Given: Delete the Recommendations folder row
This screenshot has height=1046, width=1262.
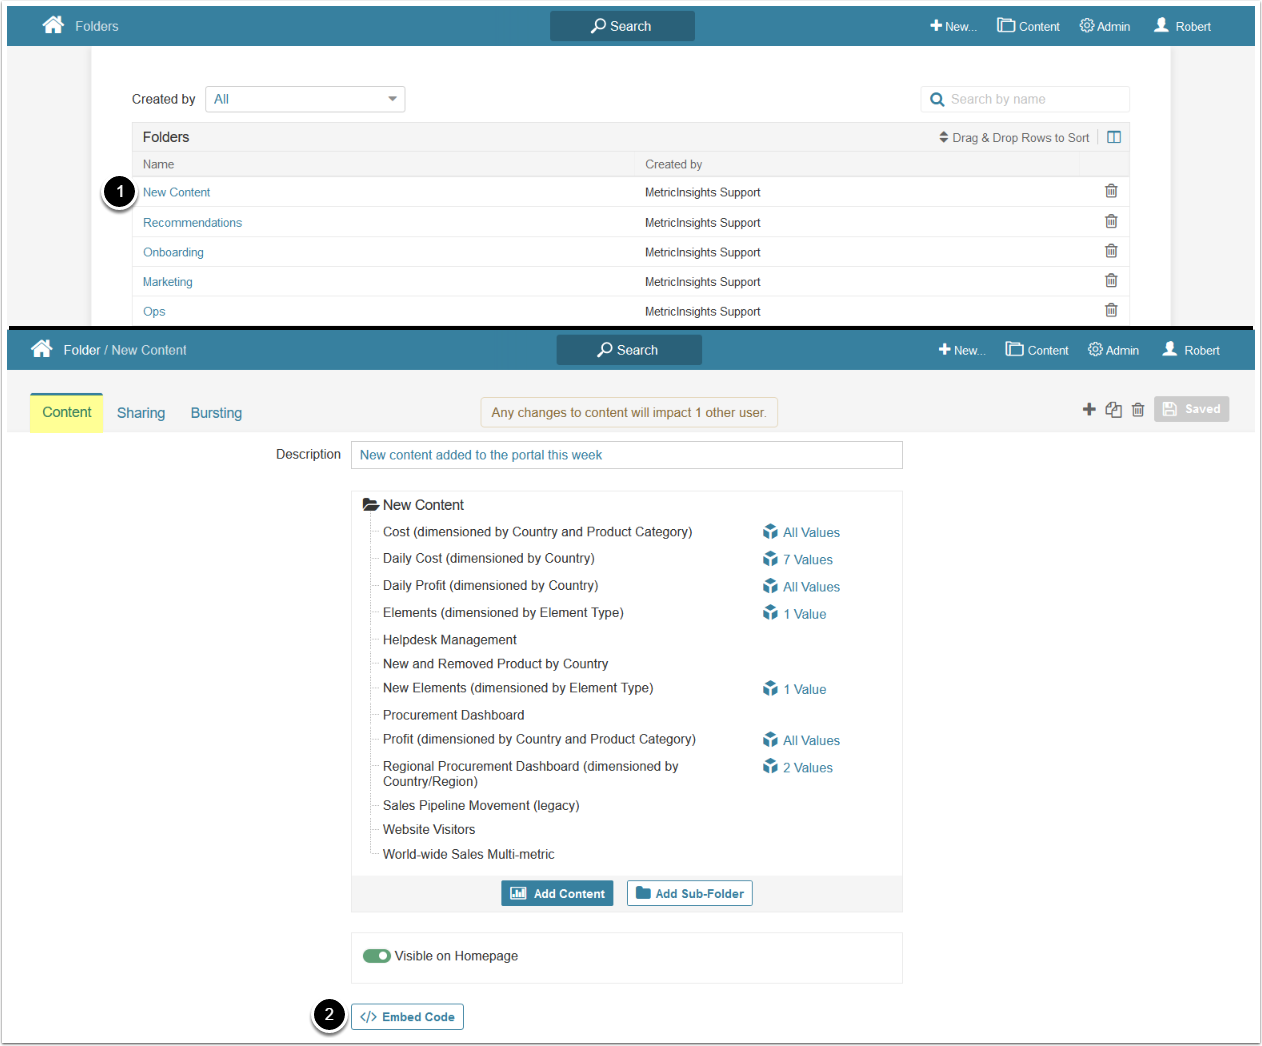Looking at the screenshot, I should (1111, 221).
